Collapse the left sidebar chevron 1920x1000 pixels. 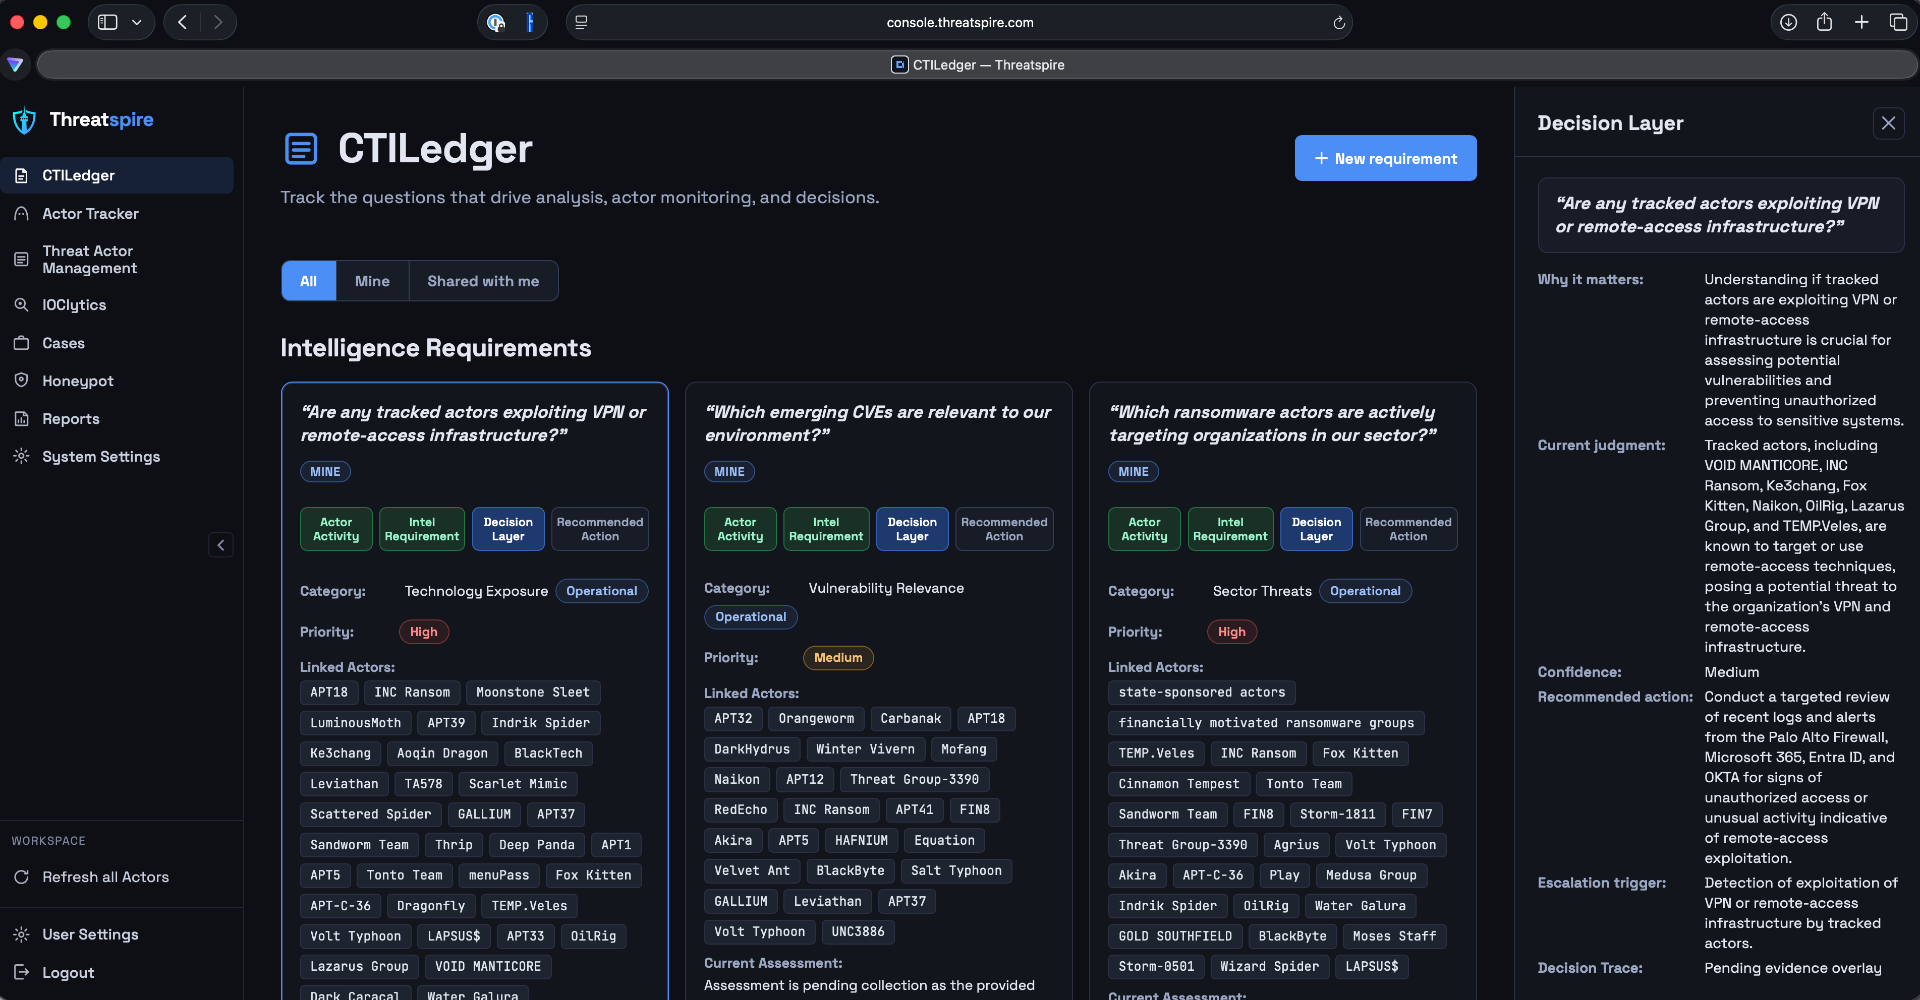221,545
